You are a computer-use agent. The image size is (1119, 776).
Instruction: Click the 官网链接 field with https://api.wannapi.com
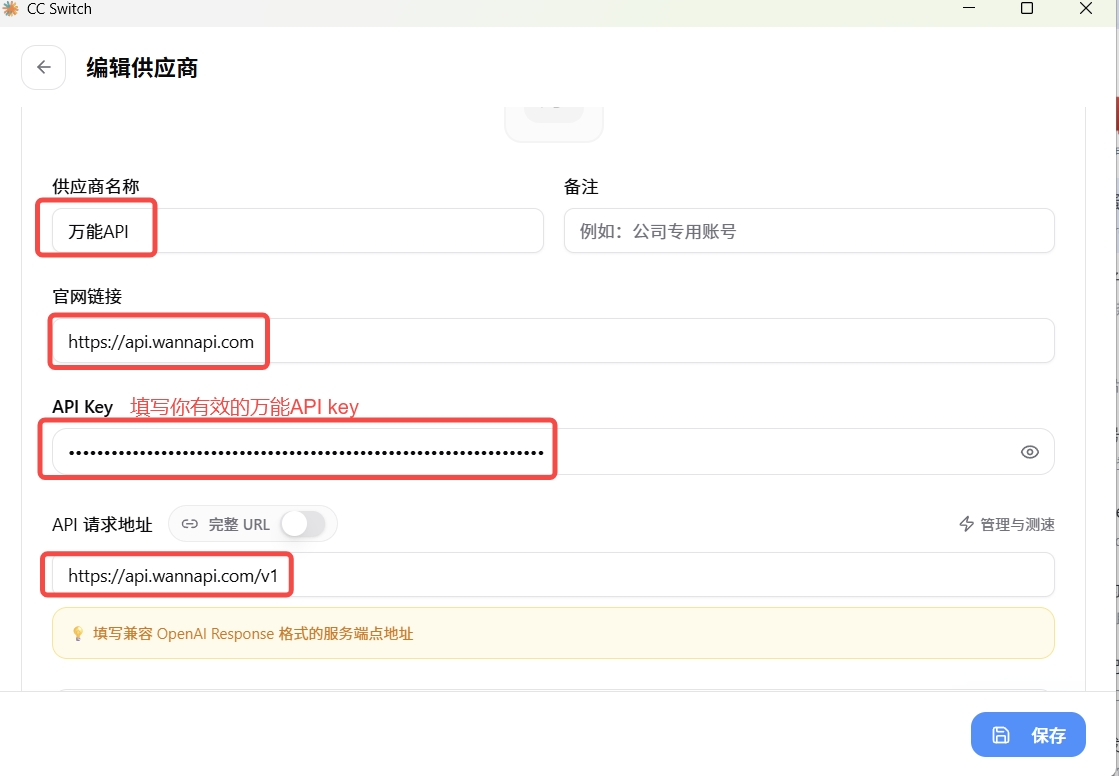(x=553, y=341)
